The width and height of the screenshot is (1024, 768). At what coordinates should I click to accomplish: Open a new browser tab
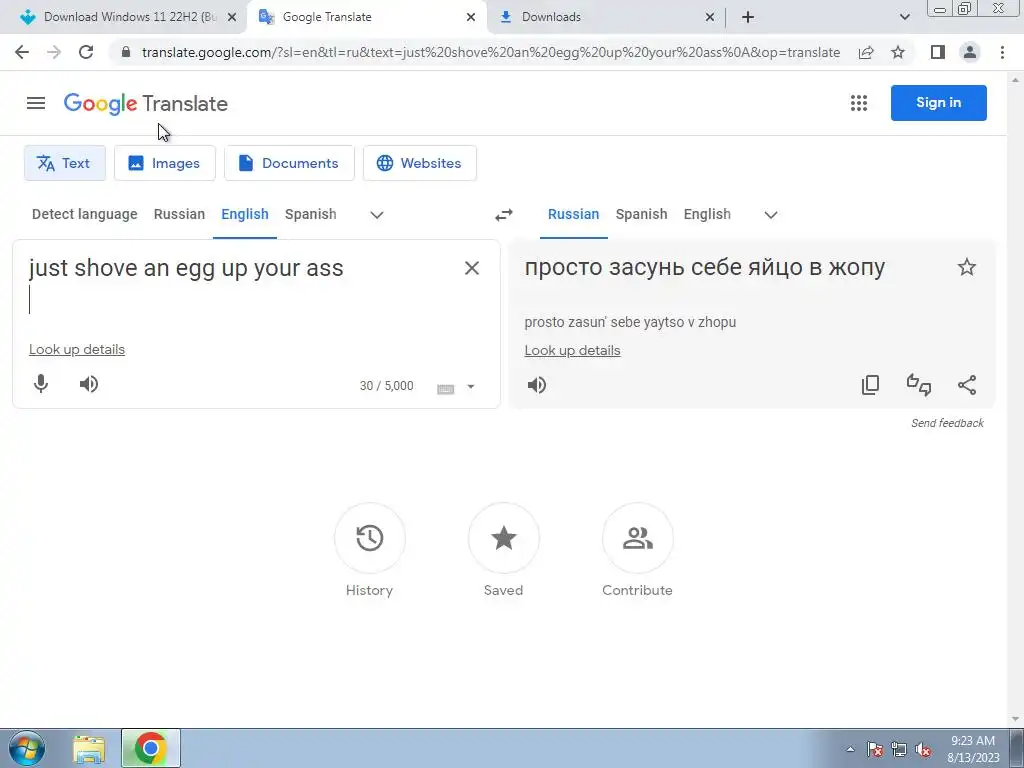pos(748,17)
